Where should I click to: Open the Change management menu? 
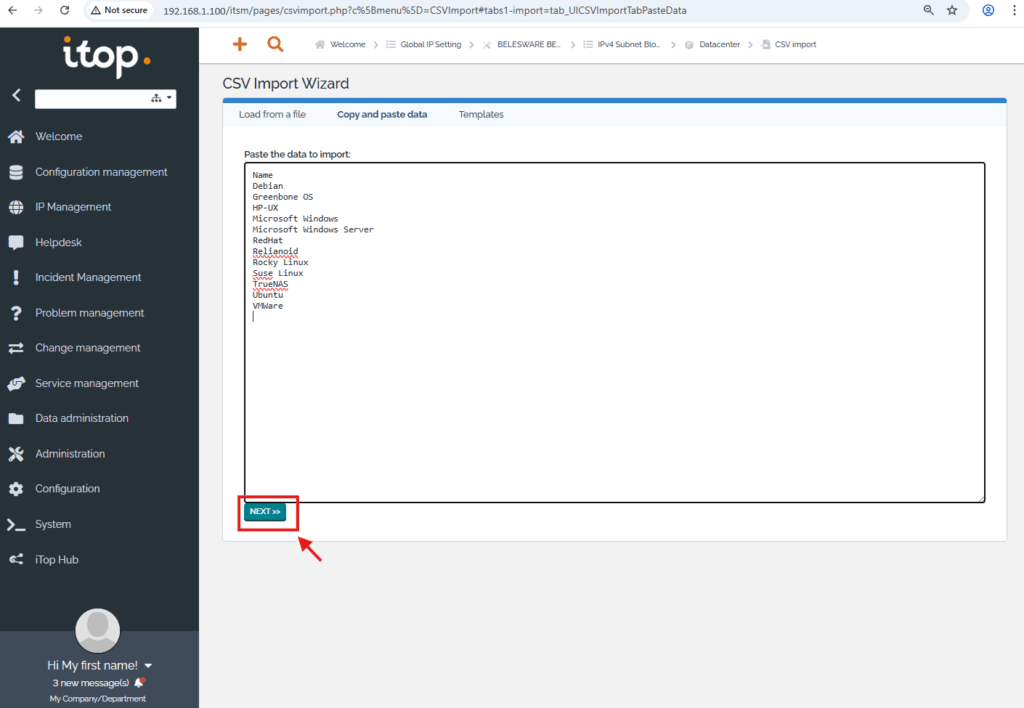(x=88, y=348)
